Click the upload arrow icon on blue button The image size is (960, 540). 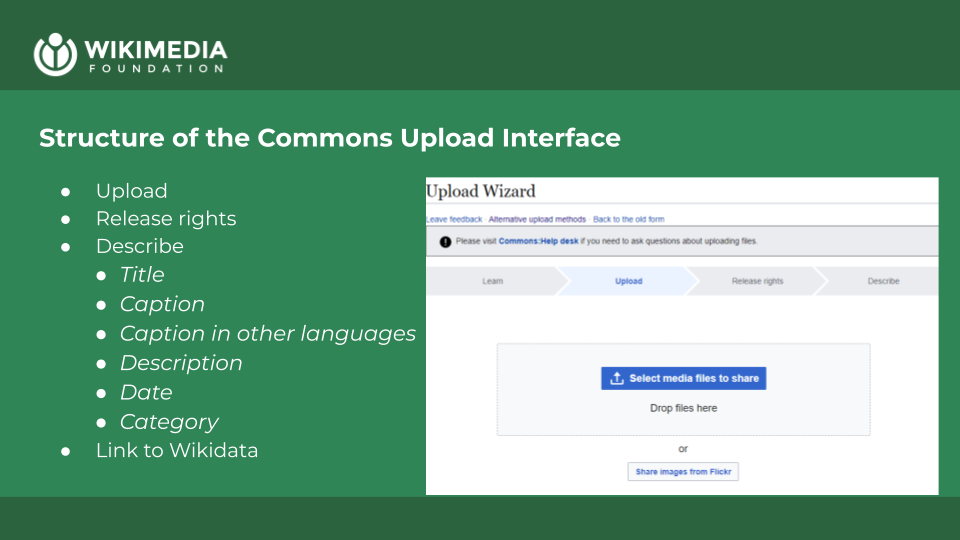click(617, 378)
